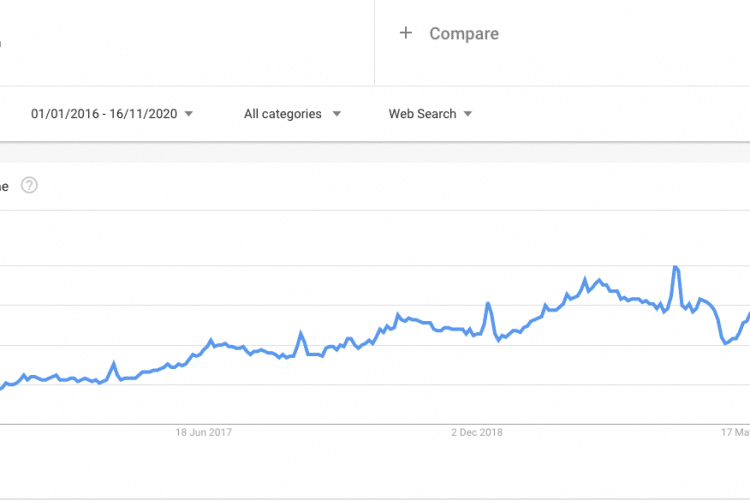Image resolution: width=750 pixels, height=500 pixels.
Task: Click the broad hump before the tallest peak
Action: tap(597, 281)
